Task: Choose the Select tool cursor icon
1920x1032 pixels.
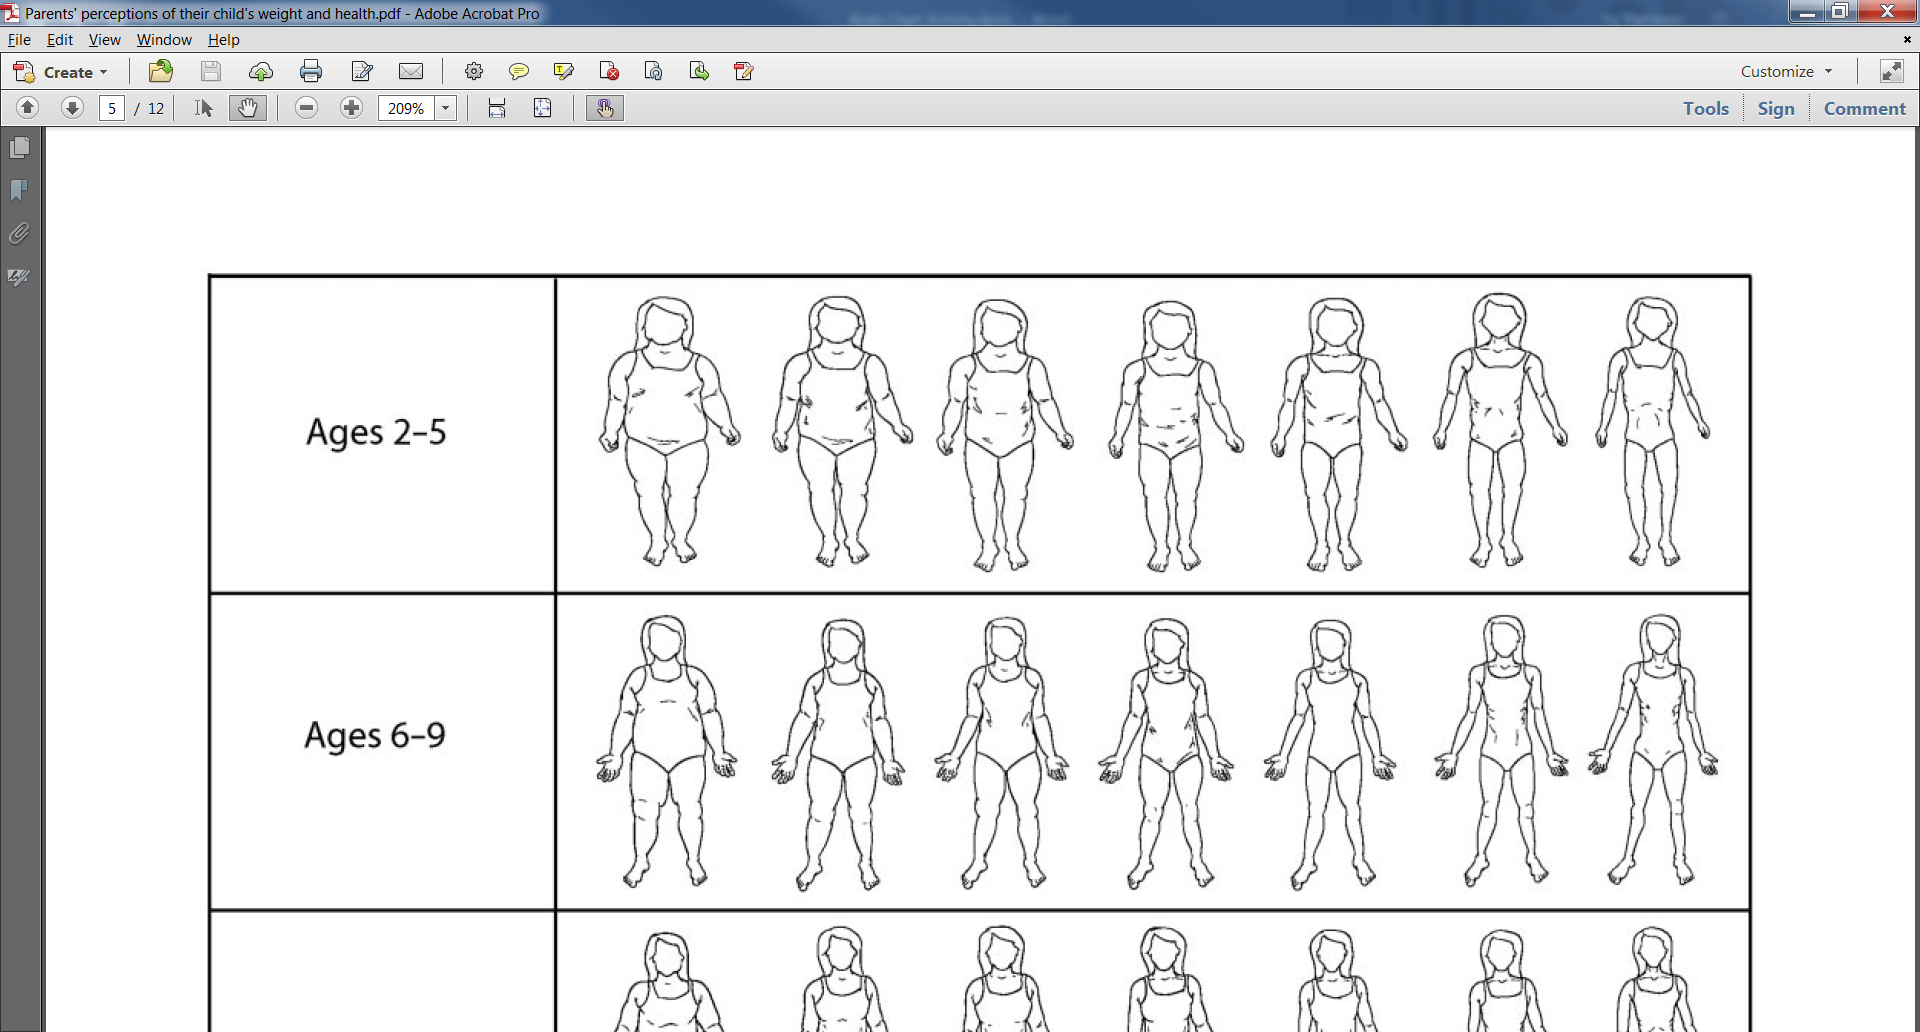Action: tap(204, 108)
